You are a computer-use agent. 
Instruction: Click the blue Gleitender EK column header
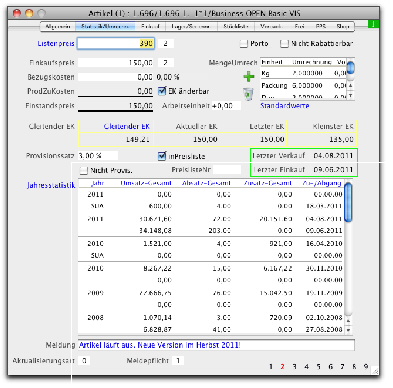tap(127, 127)
